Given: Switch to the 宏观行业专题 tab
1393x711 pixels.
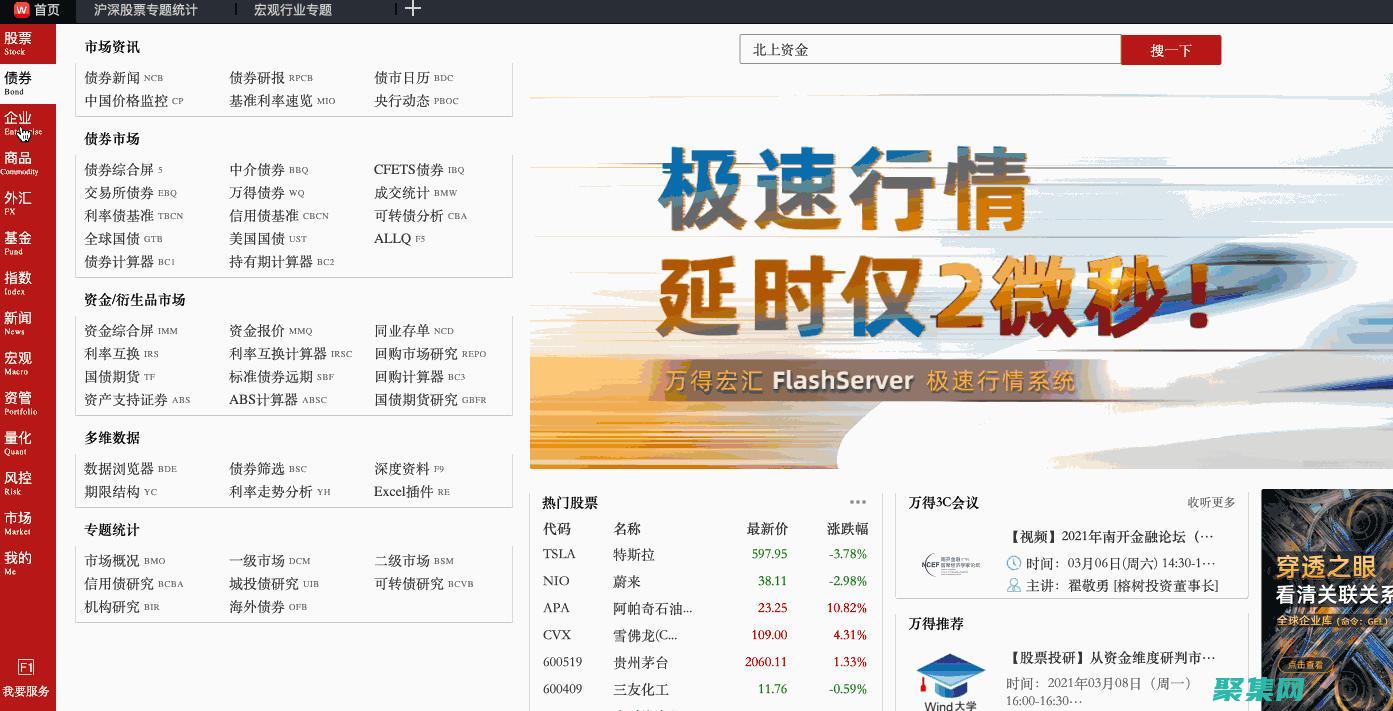Looking at the screenshot, I should click(292, 10).
